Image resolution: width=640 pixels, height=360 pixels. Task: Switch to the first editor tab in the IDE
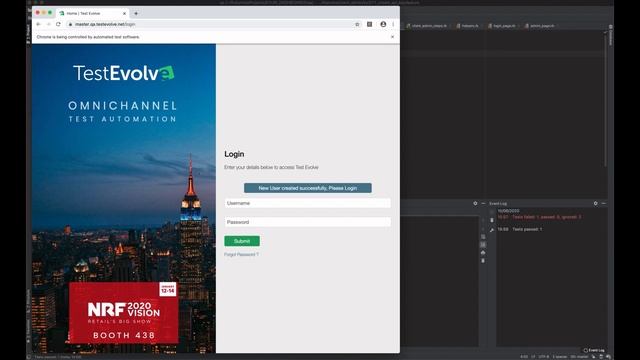(x=427, y=26)
